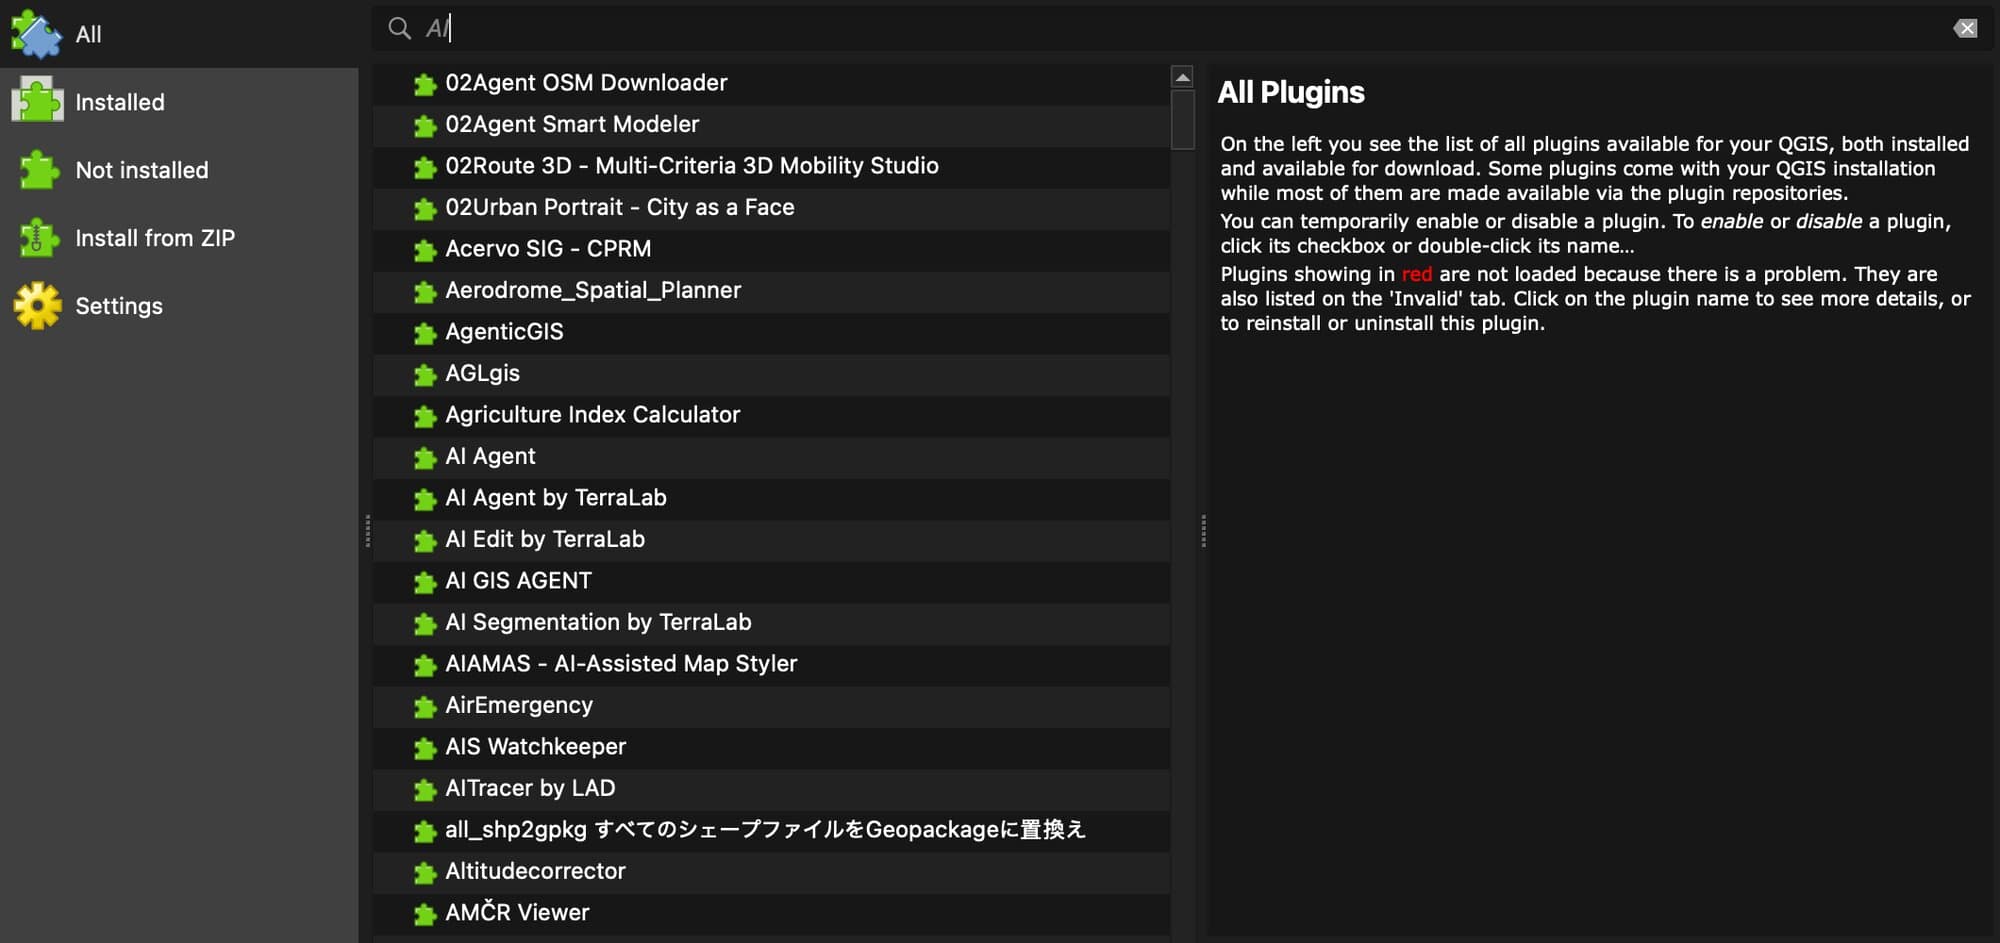
Task: Click the icon beside Altitudecorrector
Action: [425, 873]
